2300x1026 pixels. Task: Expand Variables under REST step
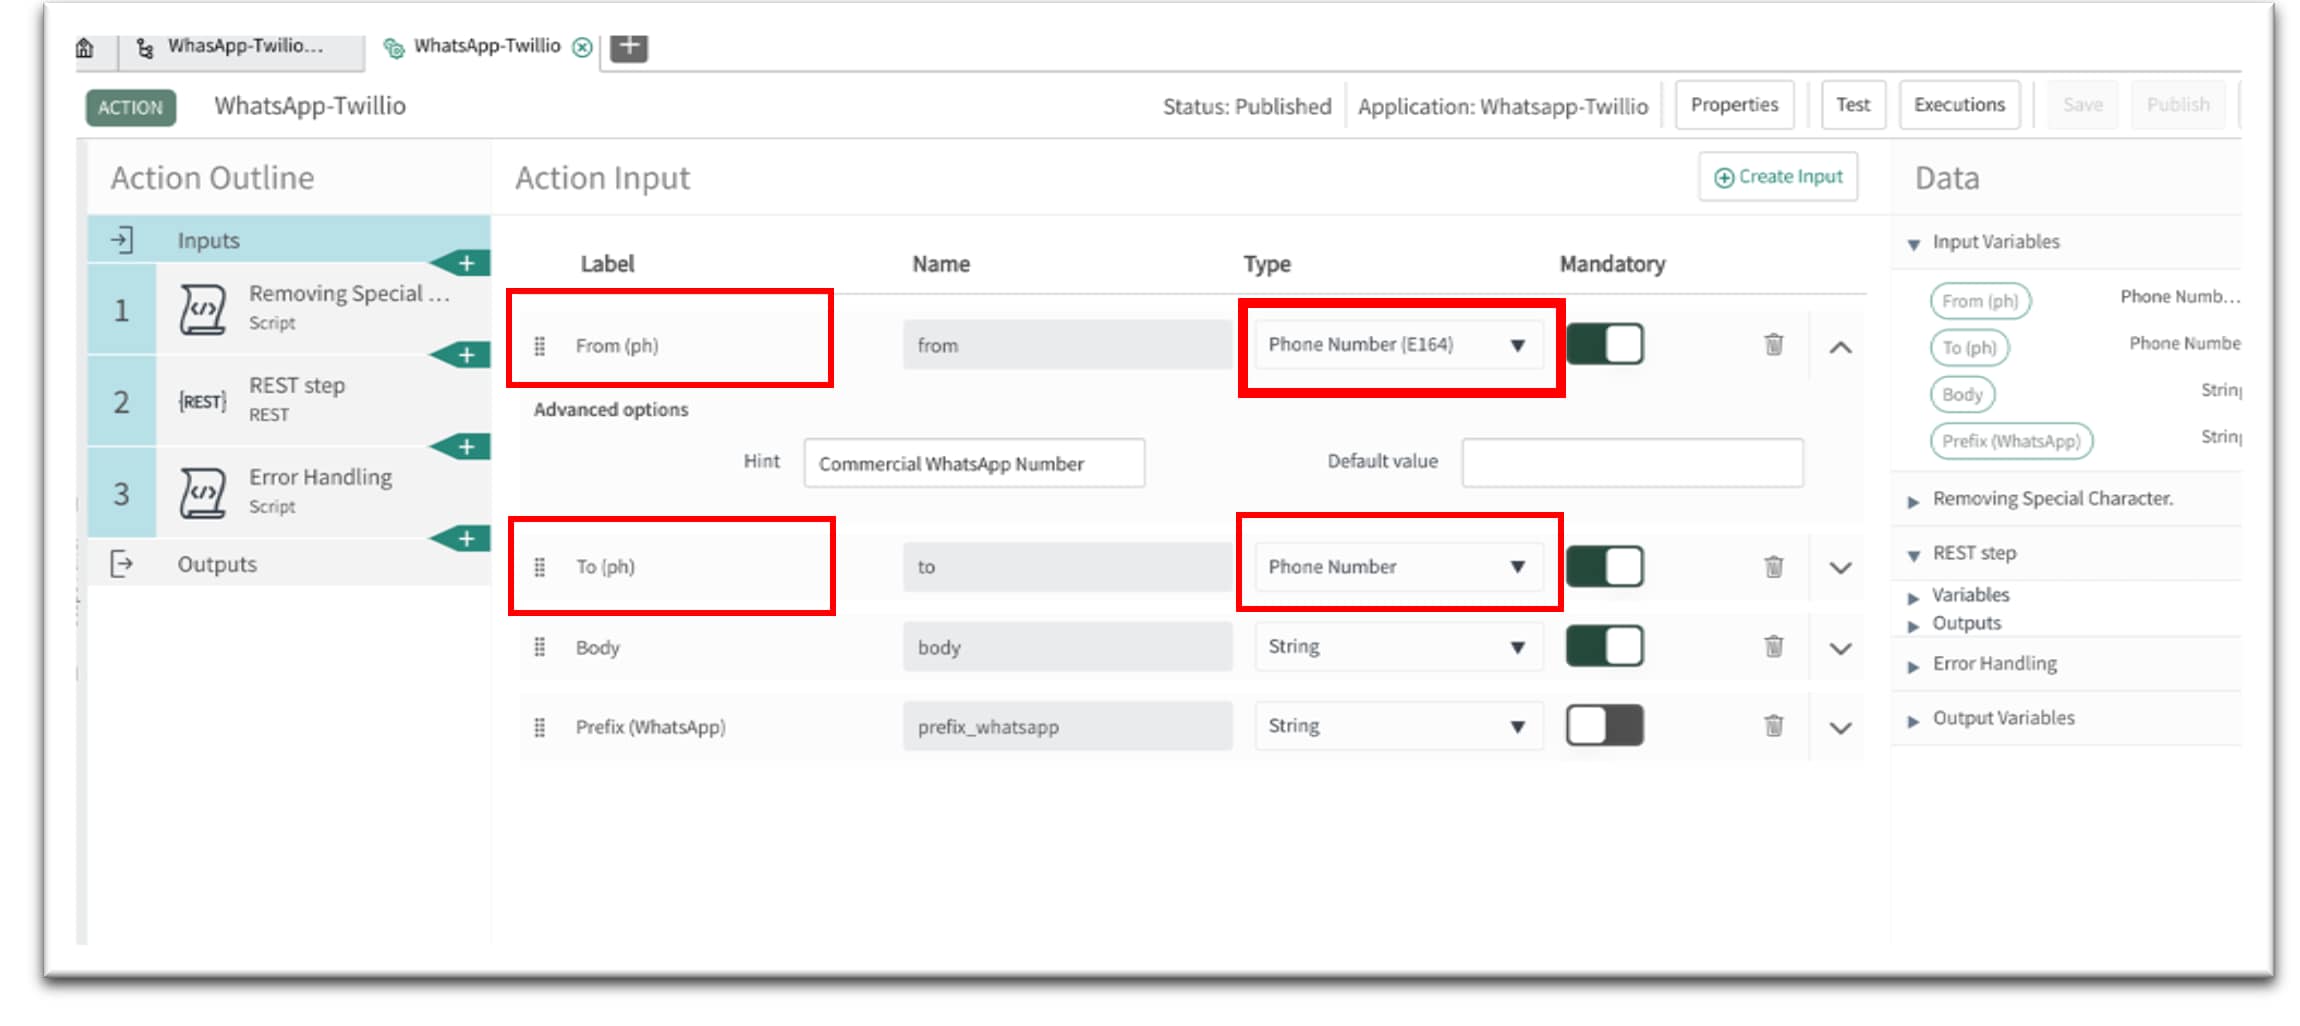1913,598
